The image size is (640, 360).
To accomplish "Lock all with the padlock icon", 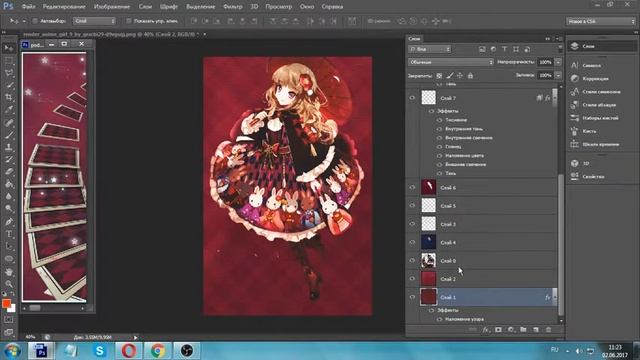I will 470,76.
